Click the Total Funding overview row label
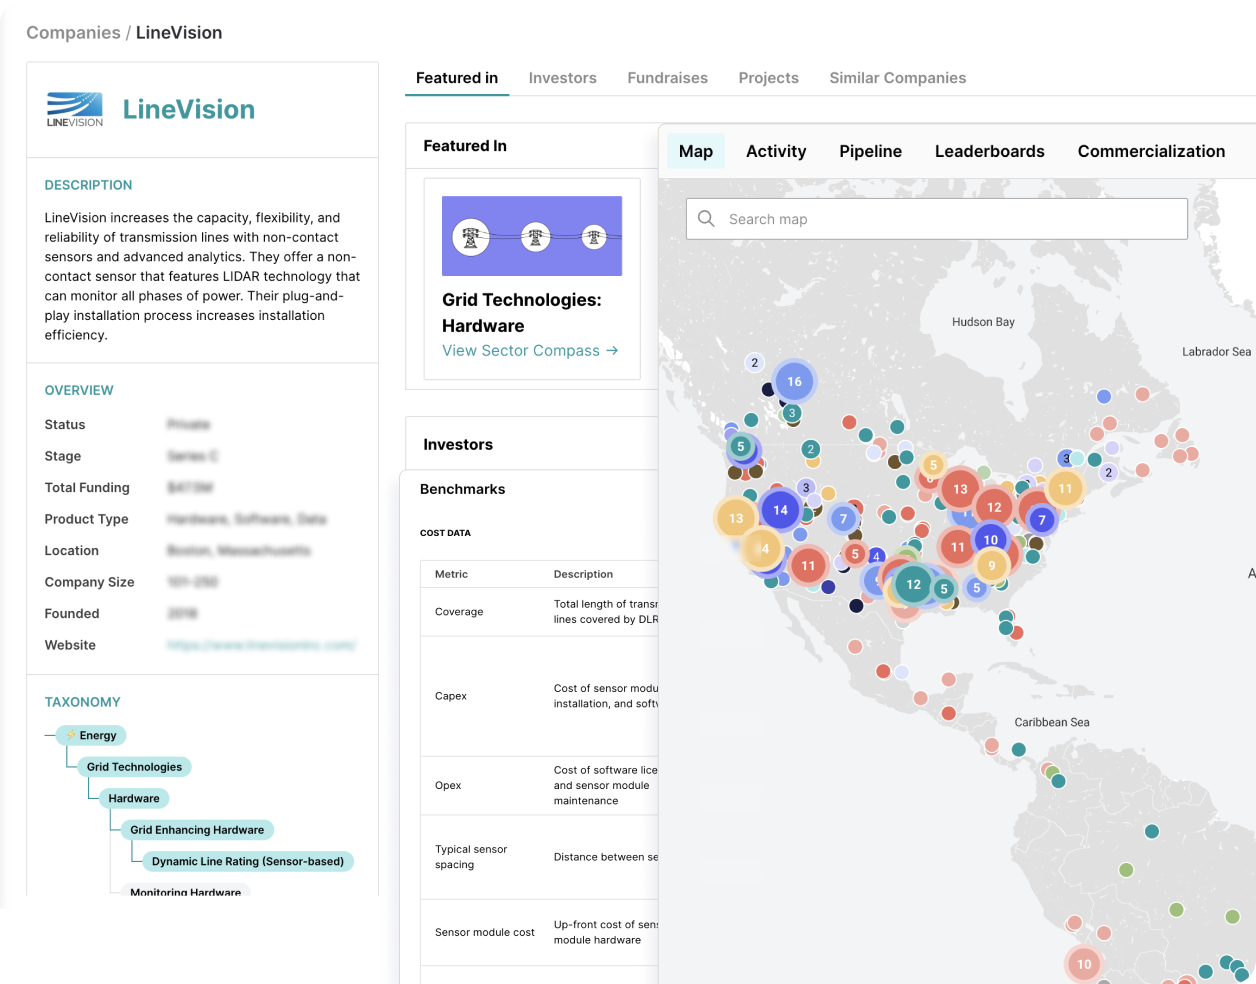 tap(87, 487)
